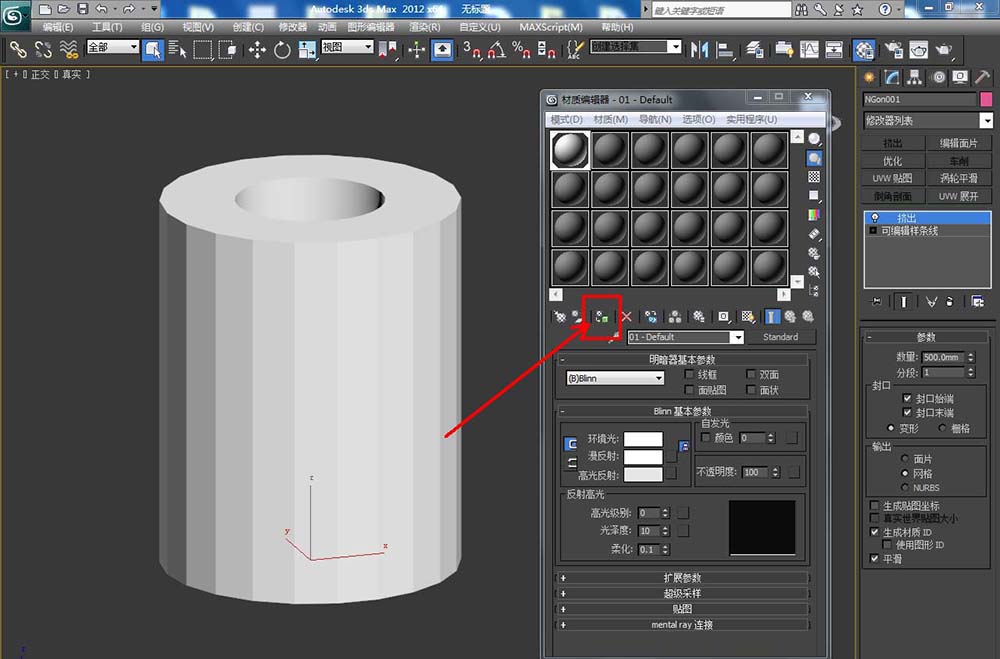Click Configure Modifier Sets icon under stack

(x=977, y=302)
